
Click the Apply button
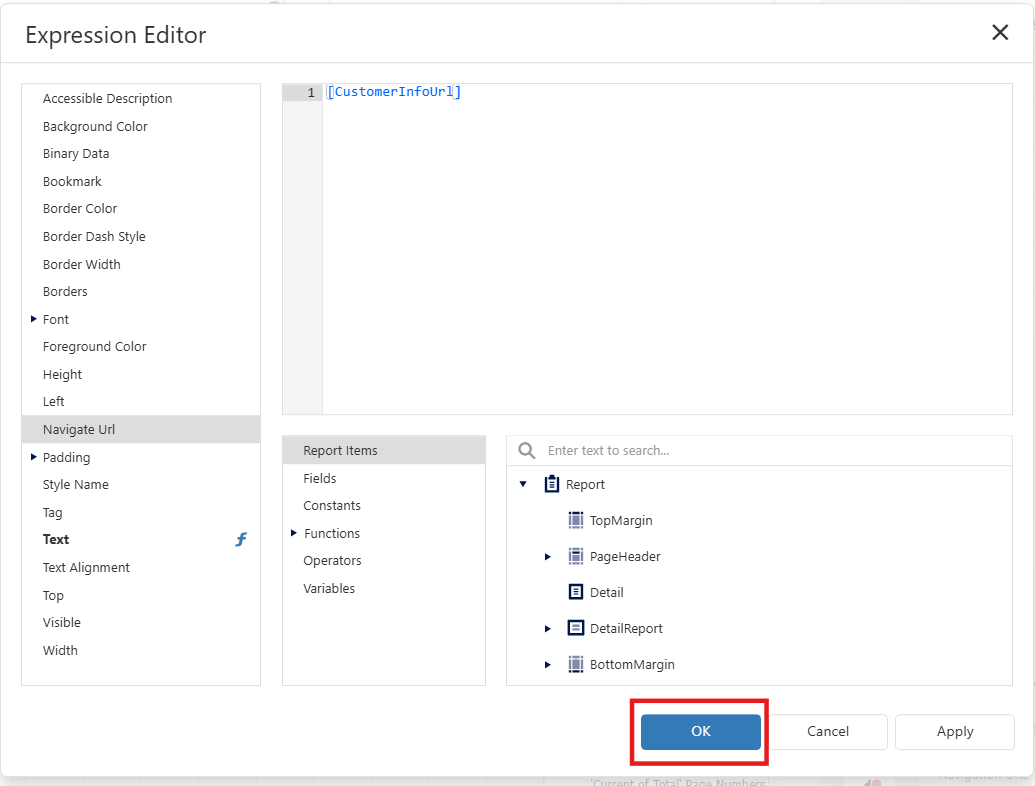954,732
